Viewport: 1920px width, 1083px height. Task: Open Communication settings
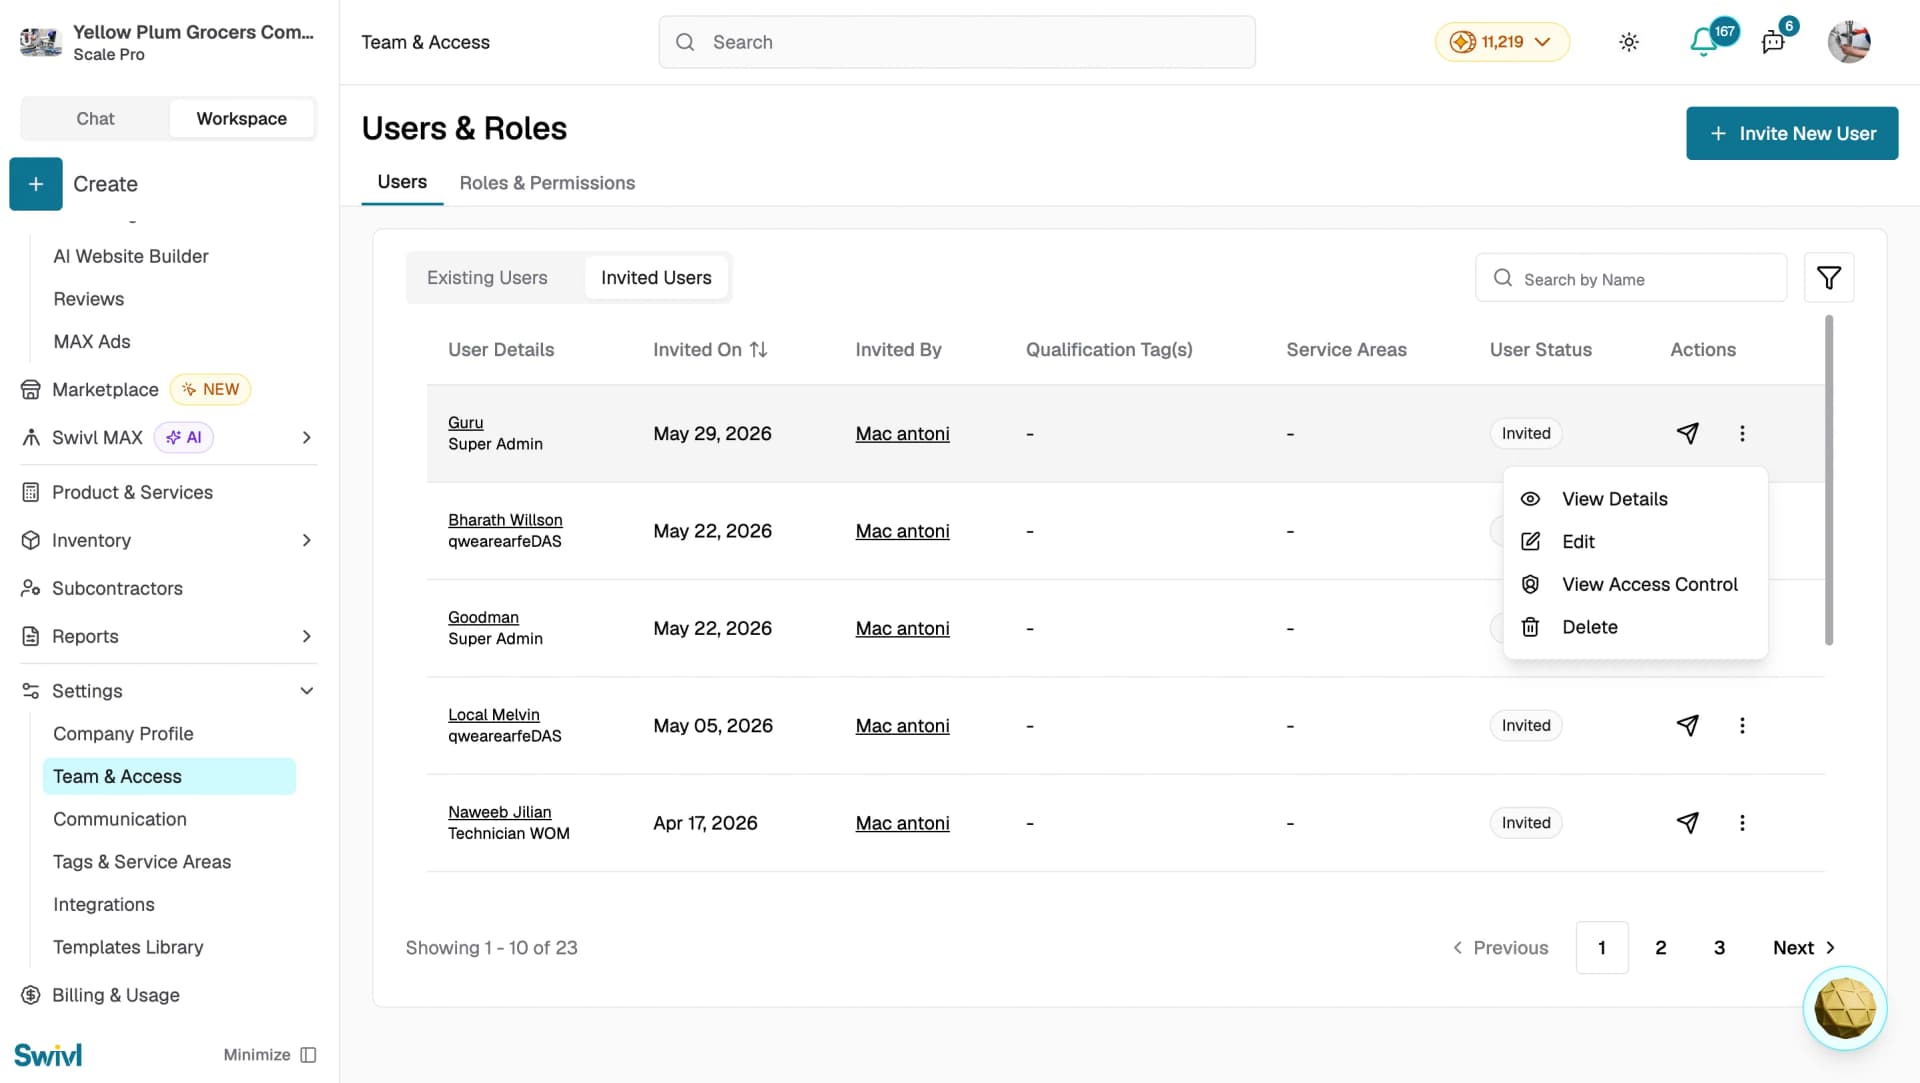tap(120, 820)
